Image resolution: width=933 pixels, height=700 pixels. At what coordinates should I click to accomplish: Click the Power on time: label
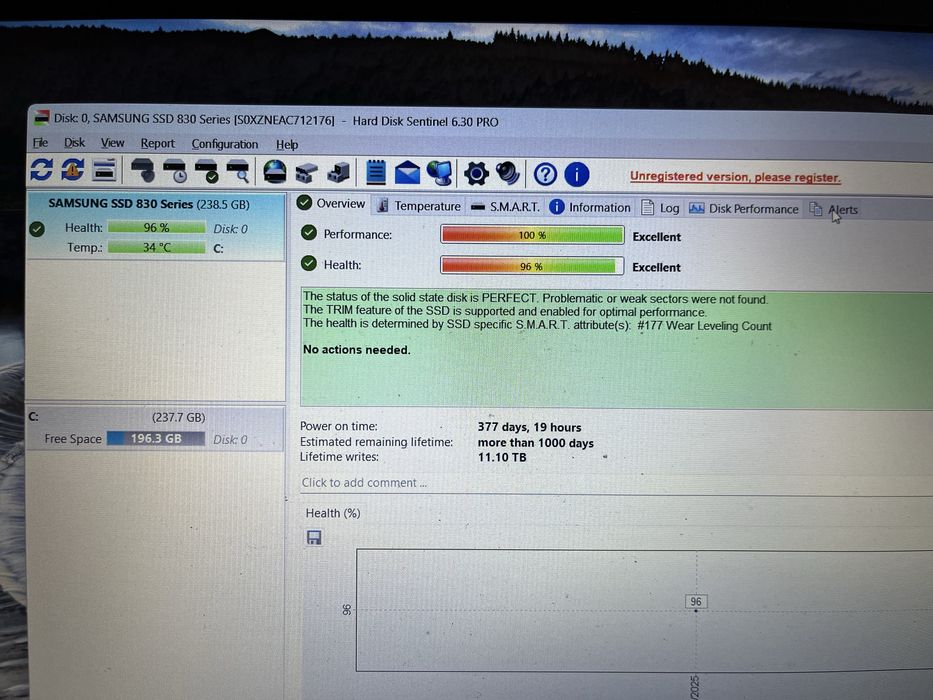[x=339, y=426]
